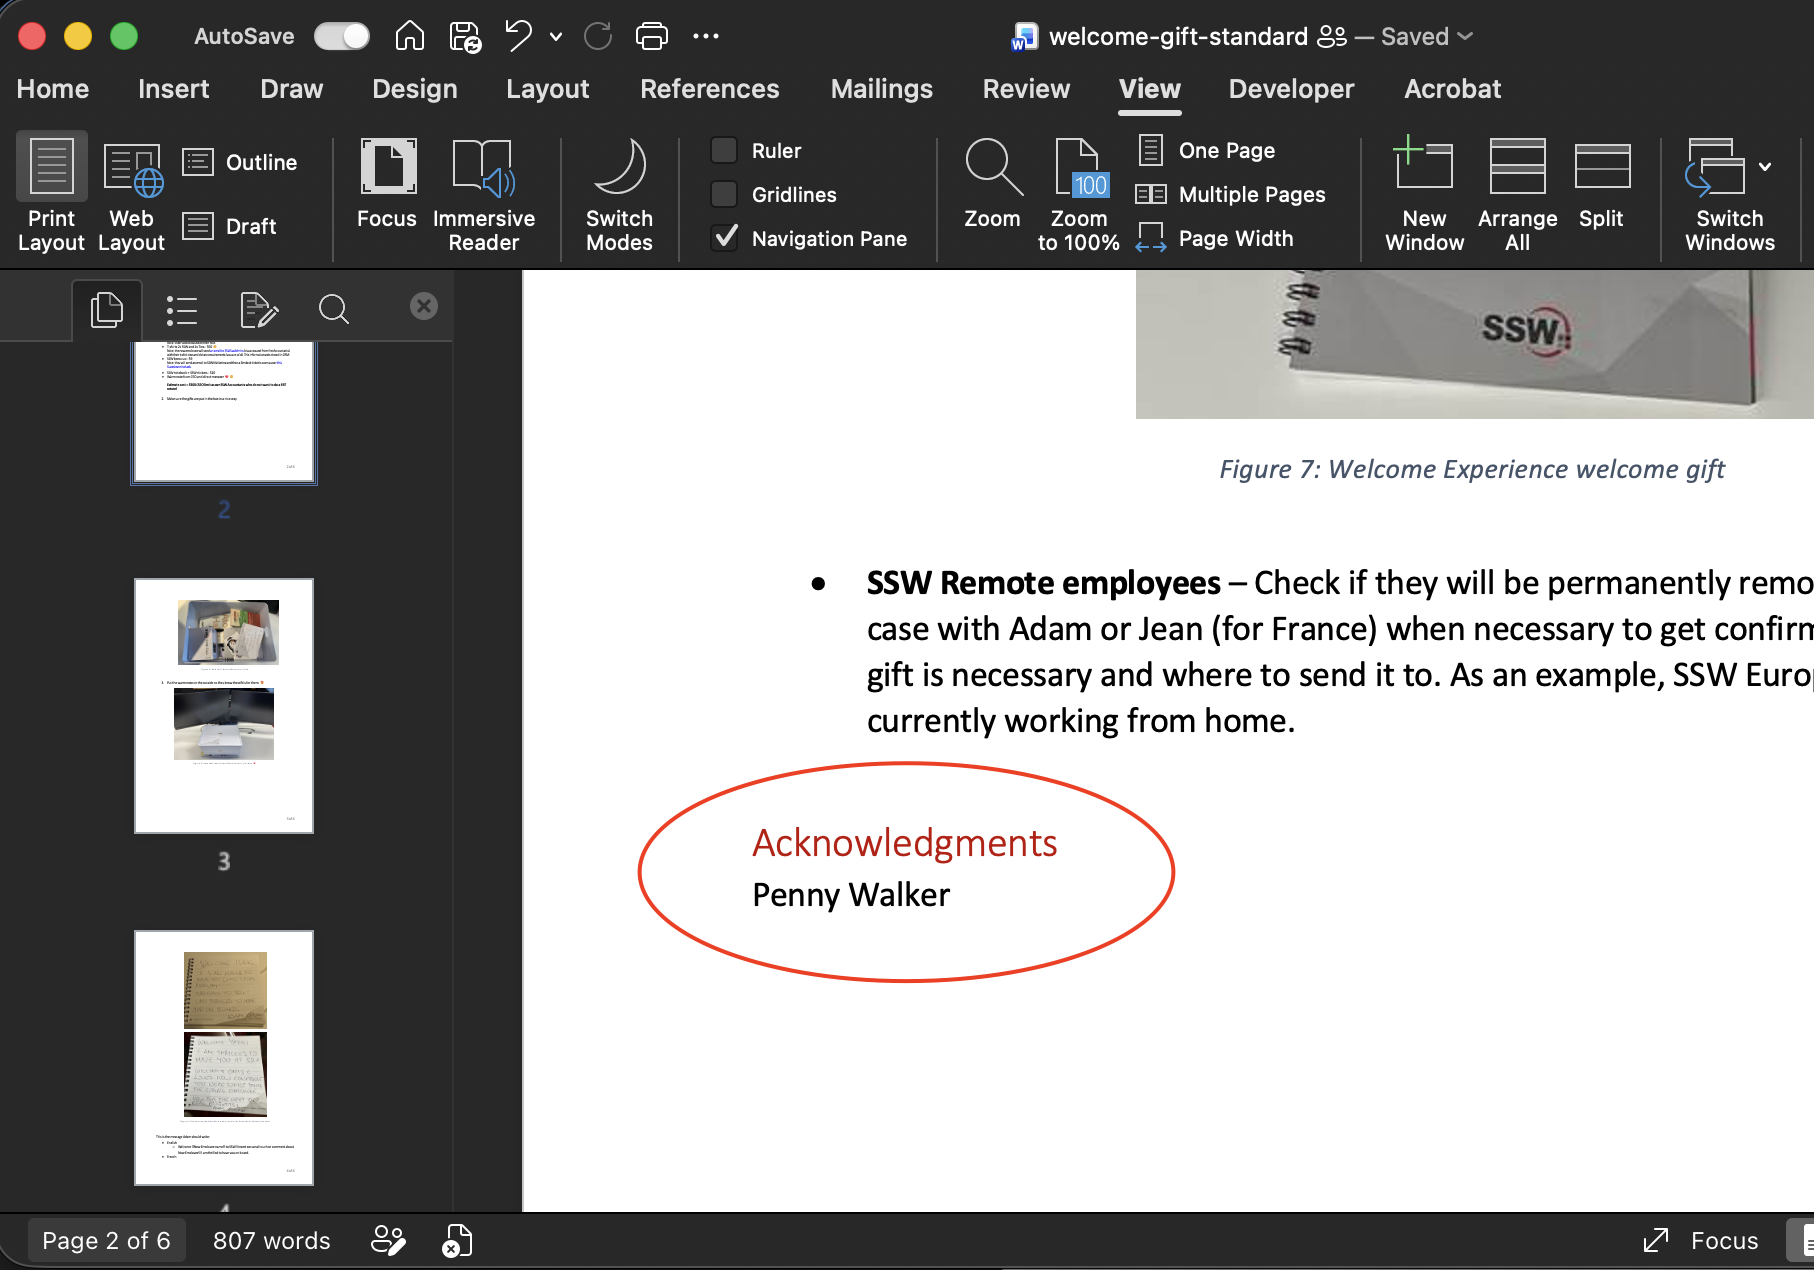This screenshot has width=1814, height=1270.
Task: Open Immersive Reader view
Action: tap(484, 194)
